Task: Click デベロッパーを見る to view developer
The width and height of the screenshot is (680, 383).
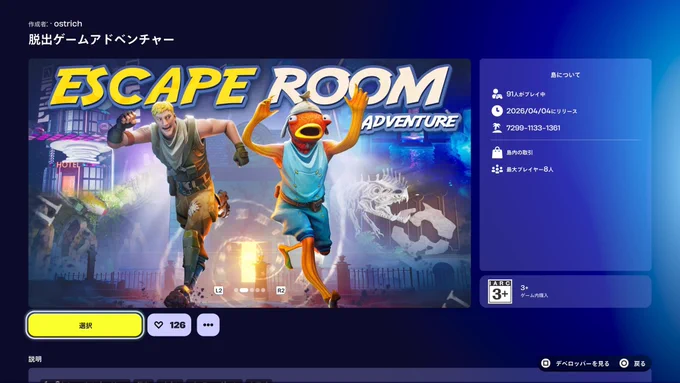Action: (x=582, y=363)
